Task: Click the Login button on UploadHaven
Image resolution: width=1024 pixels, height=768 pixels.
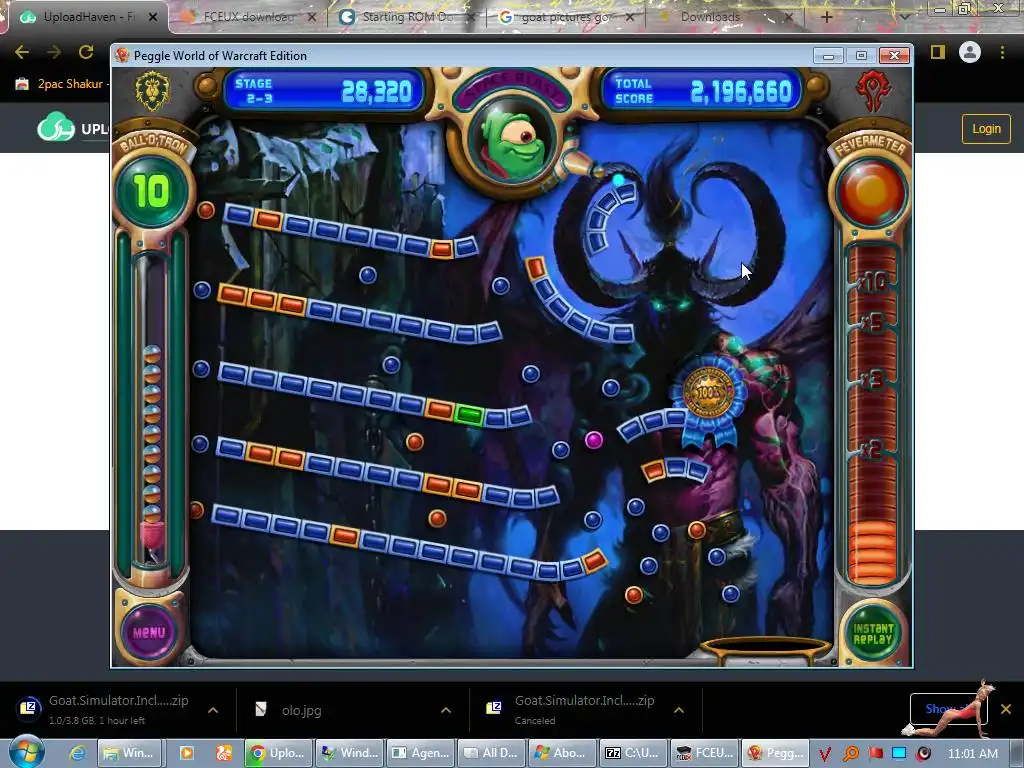Action: 985,129
